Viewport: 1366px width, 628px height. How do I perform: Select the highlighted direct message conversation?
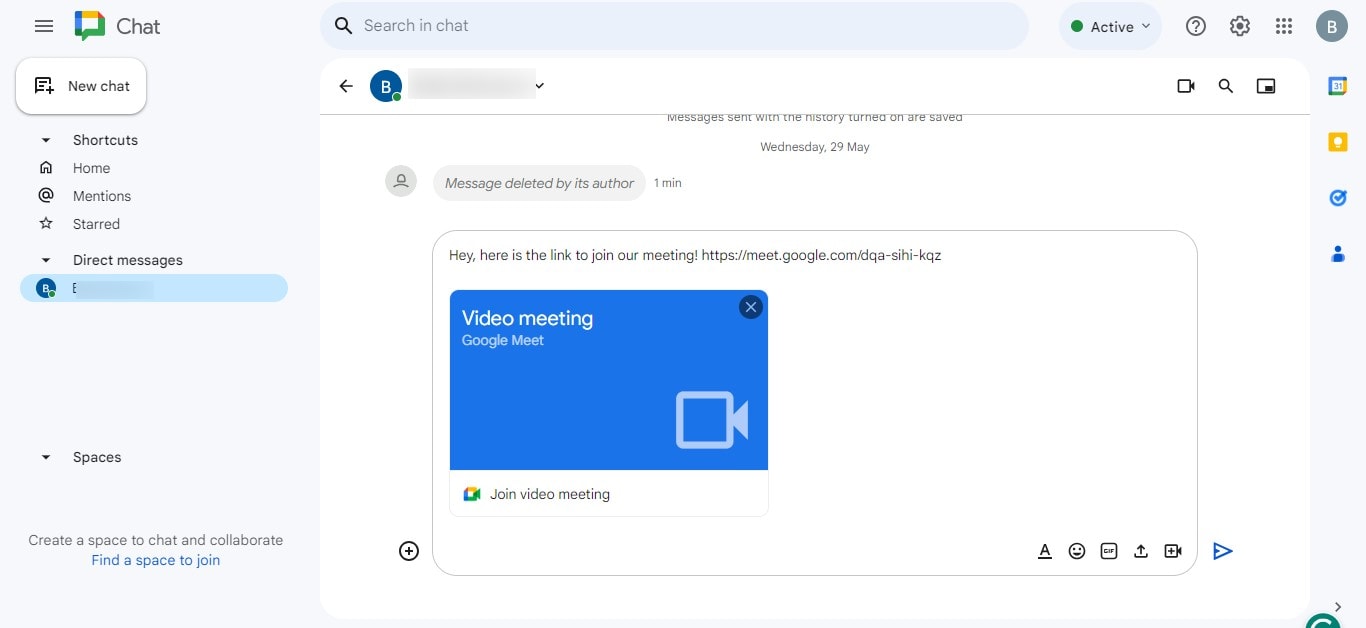[154, 288]
